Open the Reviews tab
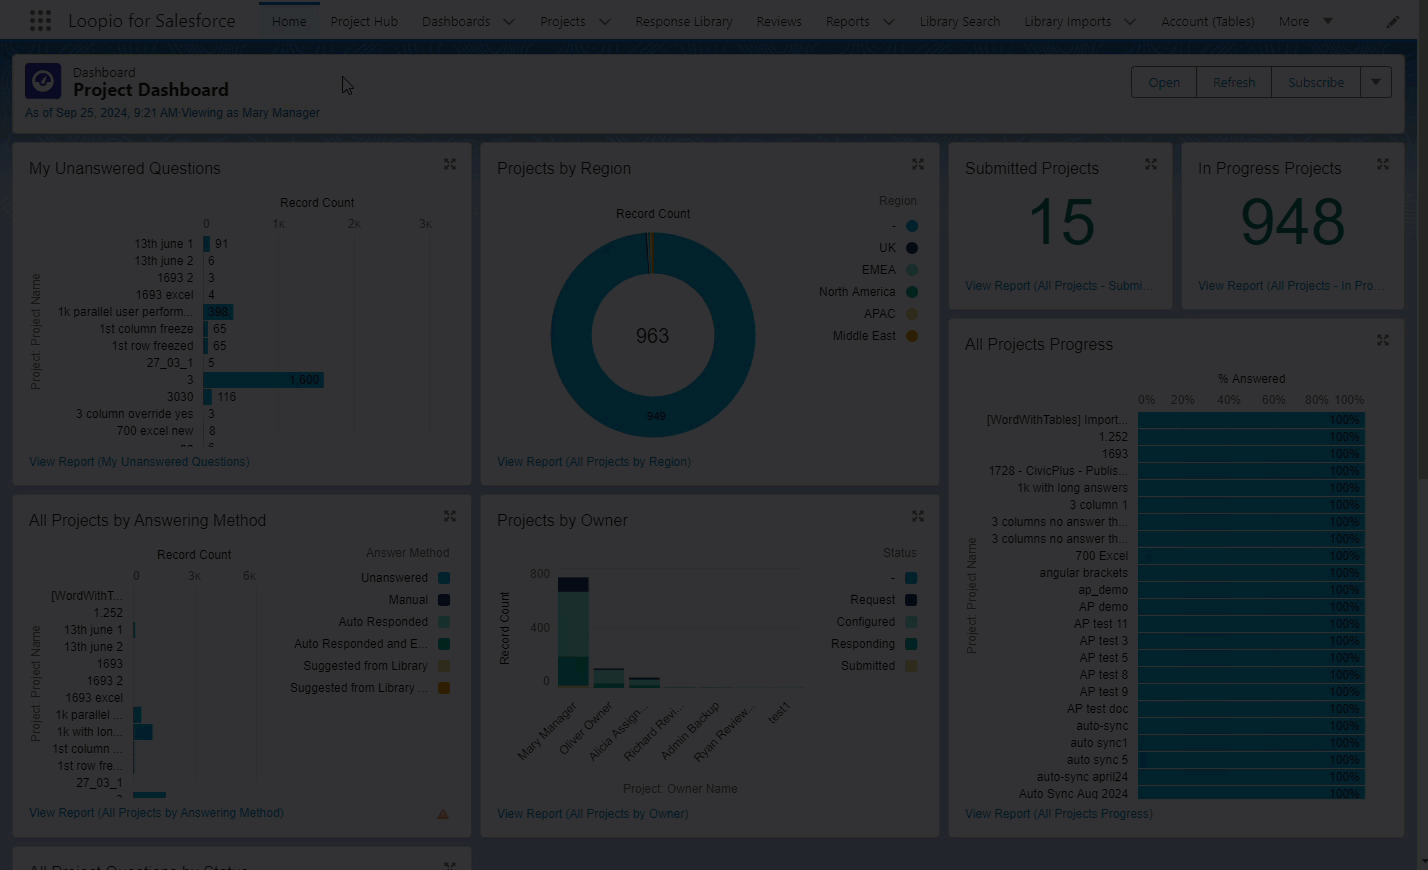The height and width of the screenshot is (870, 1428). tap(779, 21)
